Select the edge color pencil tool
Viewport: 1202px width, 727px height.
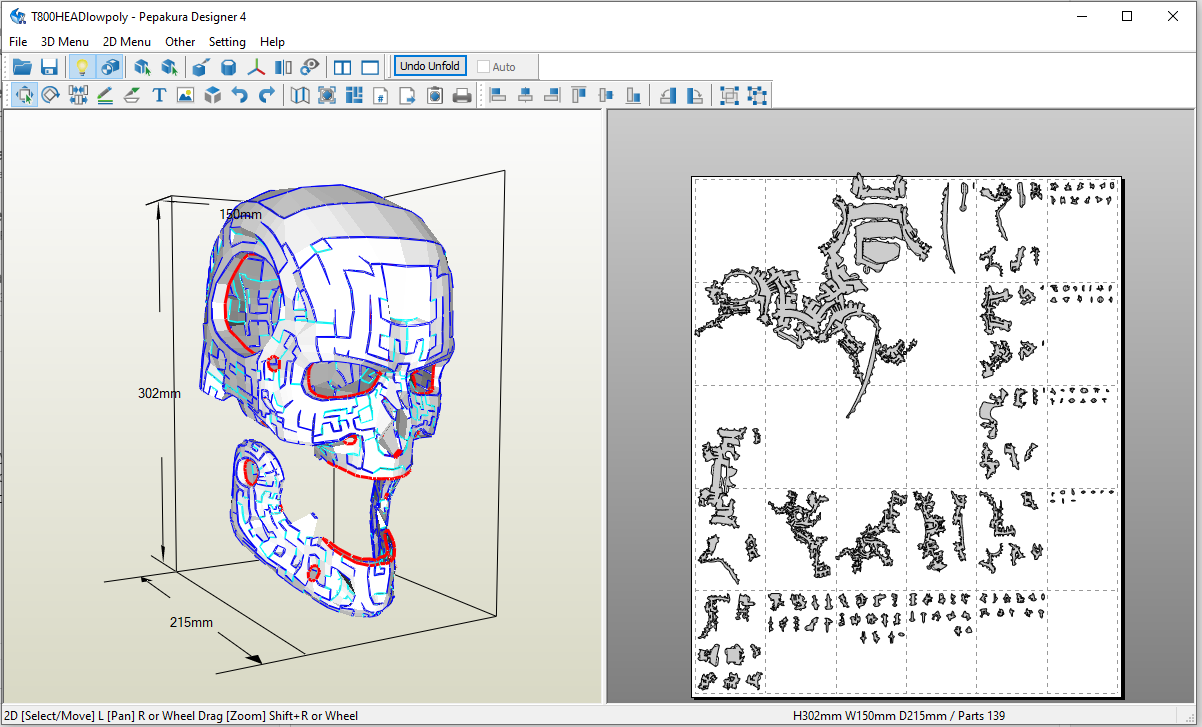click(105, 95)
